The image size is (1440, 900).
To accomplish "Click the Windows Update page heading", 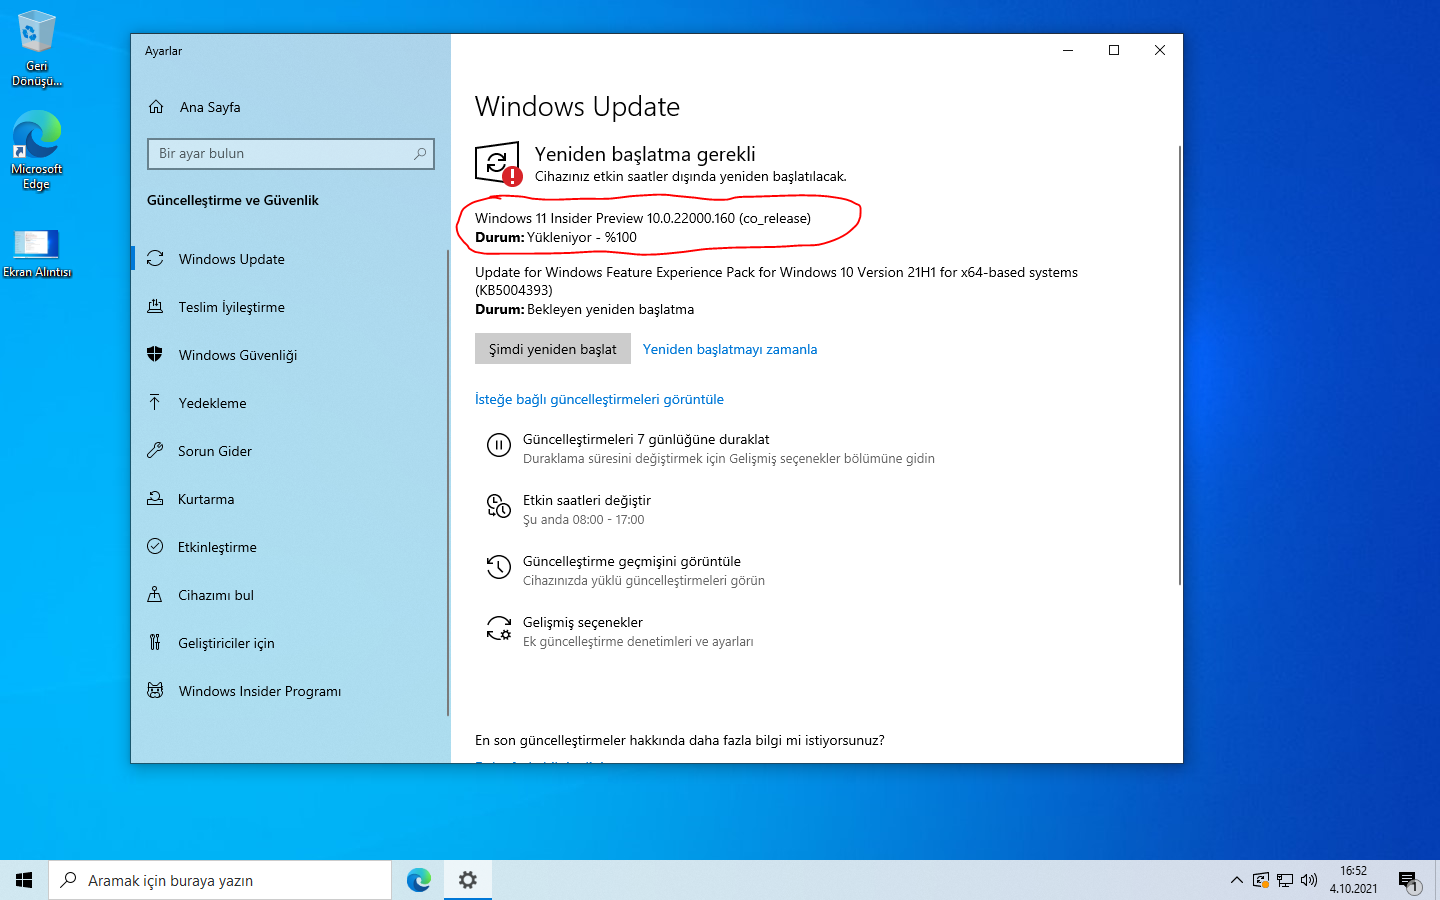I will (577, 107).
